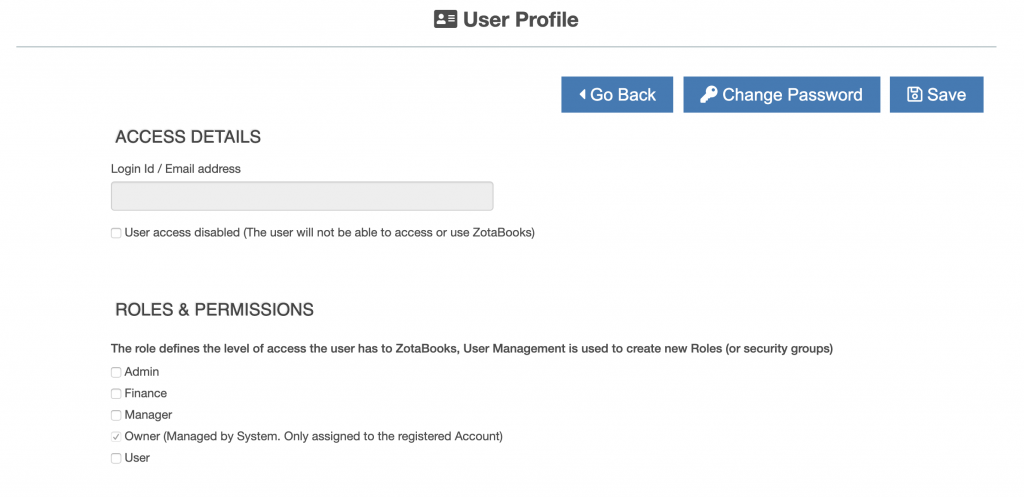The image size is (1024, 497).
Task: Click the ROLES & PERMISSIONS section heading
Action: pyautogui.click(x=214, y=310)
